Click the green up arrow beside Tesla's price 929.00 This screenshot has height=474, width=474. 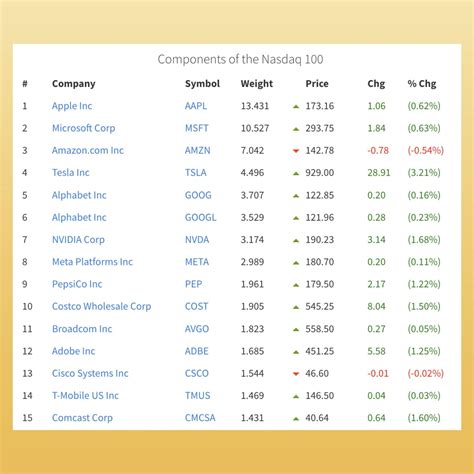[x=296, y=173]
